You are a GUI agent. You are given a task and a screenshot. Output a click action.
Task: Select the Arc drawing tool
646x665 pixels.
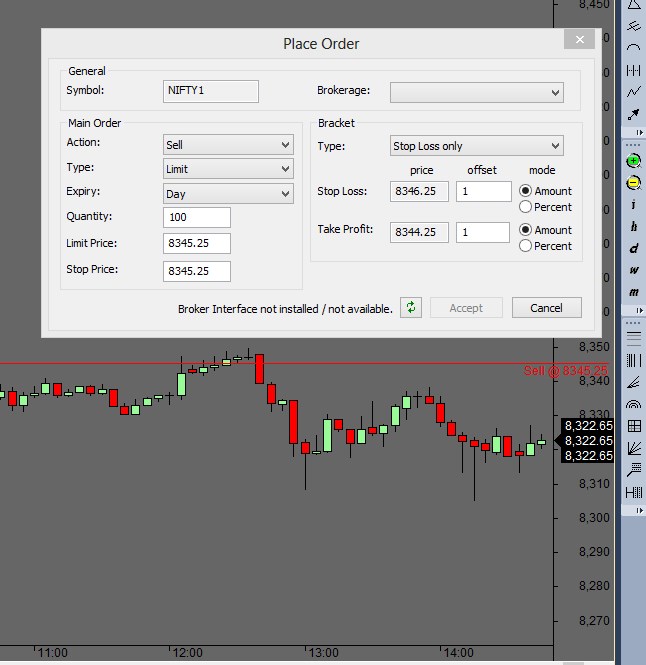coord(634,48)
